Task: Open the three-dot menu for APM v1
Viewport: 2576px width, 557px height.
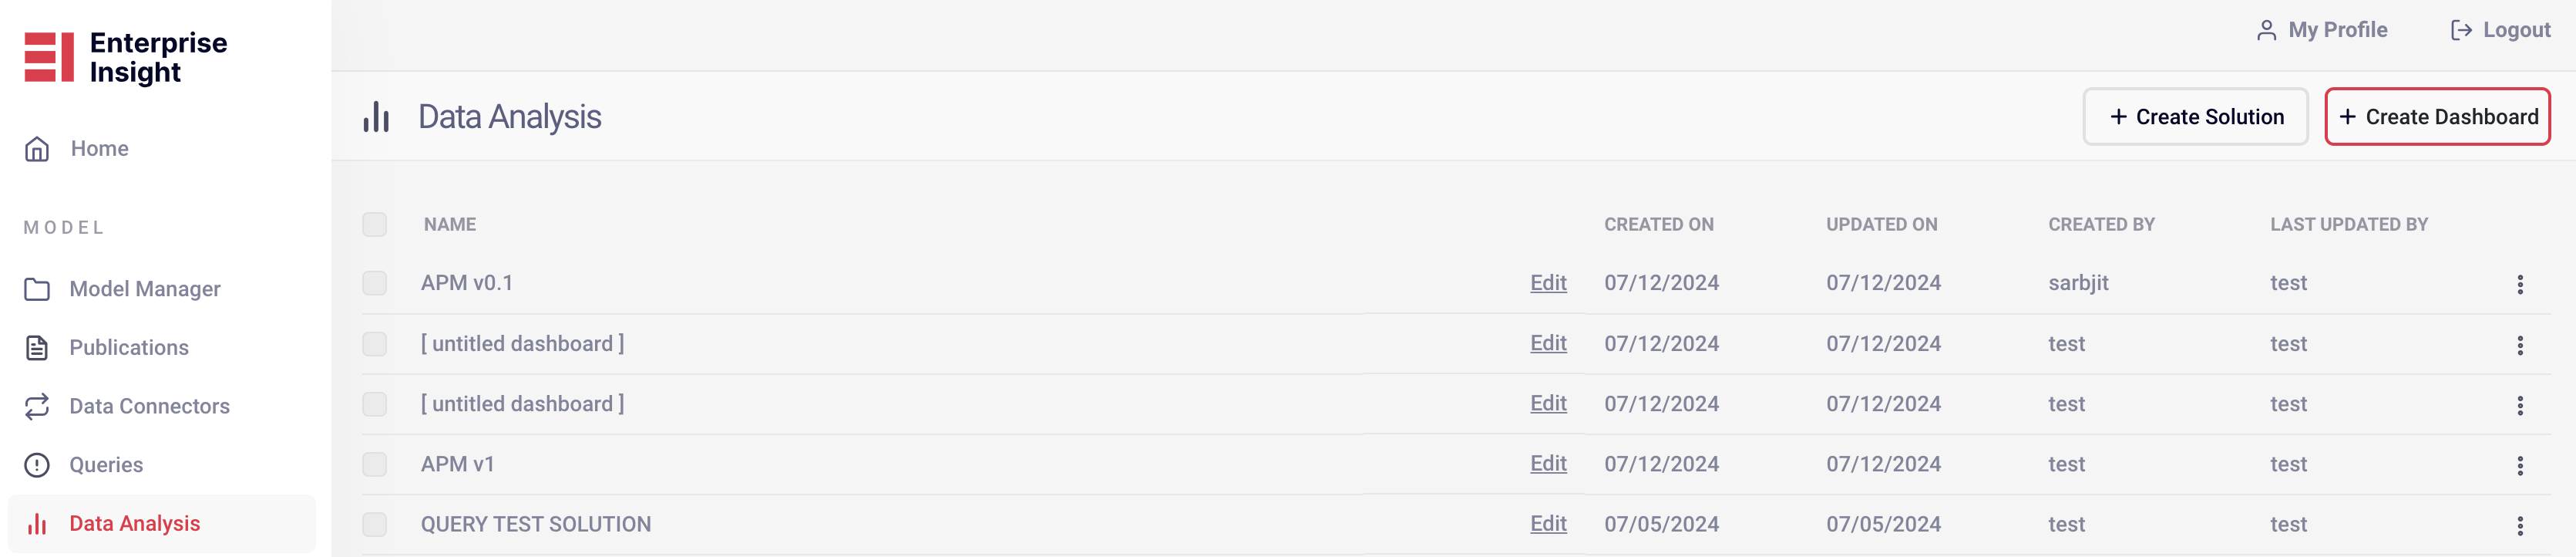Action: [2520, 465]
